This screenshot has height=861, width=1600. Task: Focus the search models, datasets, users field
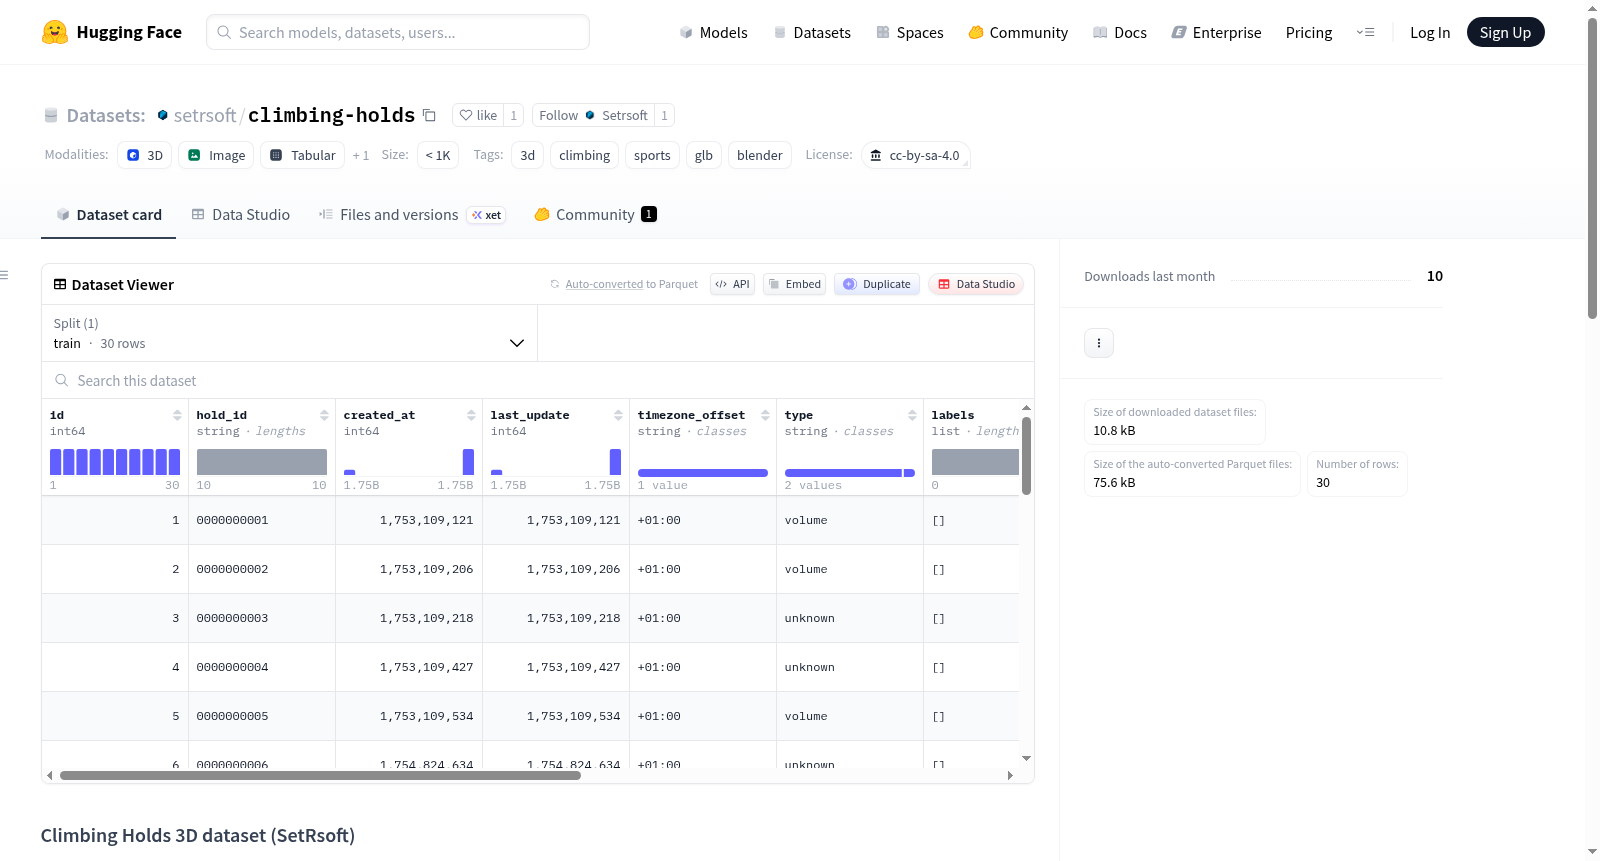pos(398,32)
